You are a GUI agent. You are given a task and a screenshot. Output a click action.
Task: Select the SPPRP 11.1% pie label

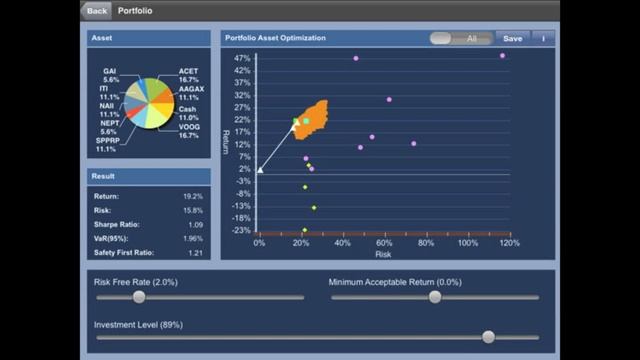(107, 145)
